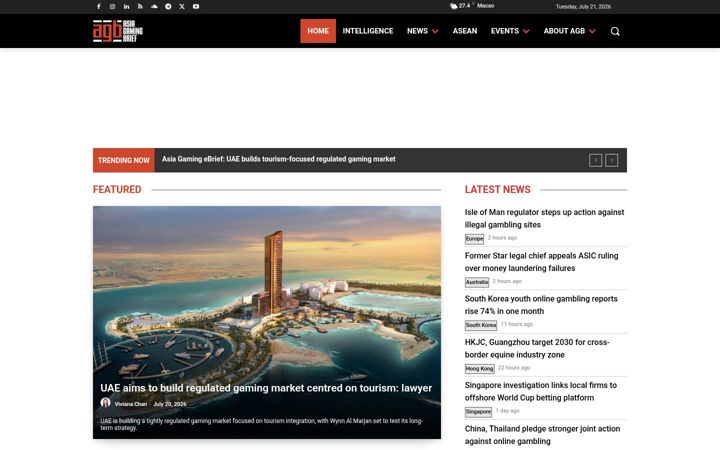Viewport: 720px width, 450px height.
Task: Click the Latest News section heading
Action: click(497, 189)
